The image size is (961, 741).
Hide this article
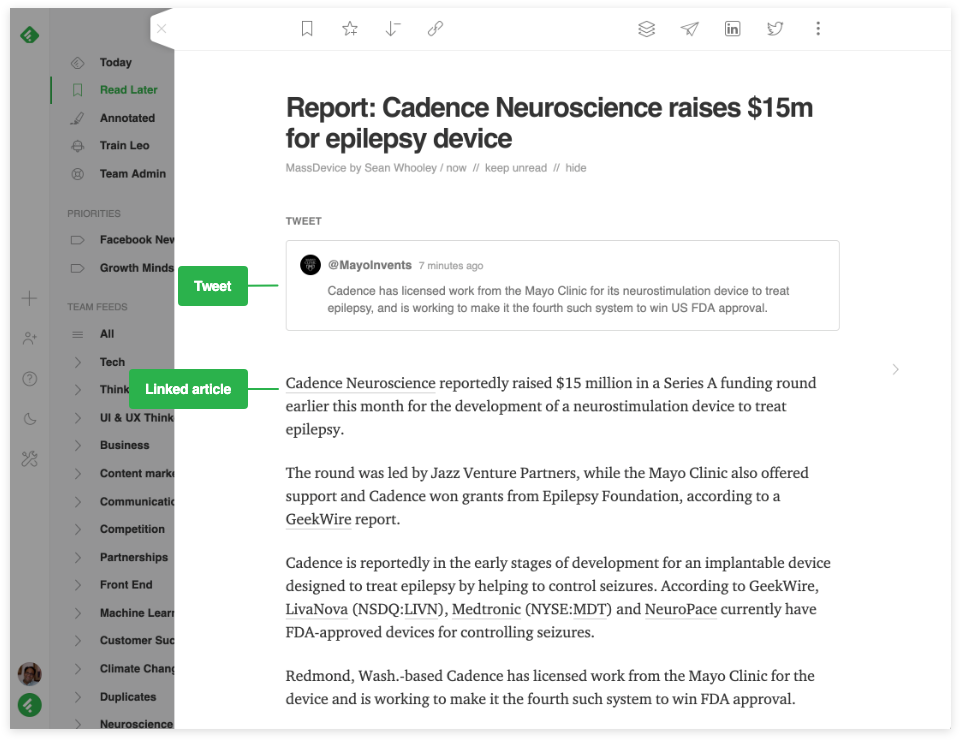pyautogui.click(x=575, y=167)
